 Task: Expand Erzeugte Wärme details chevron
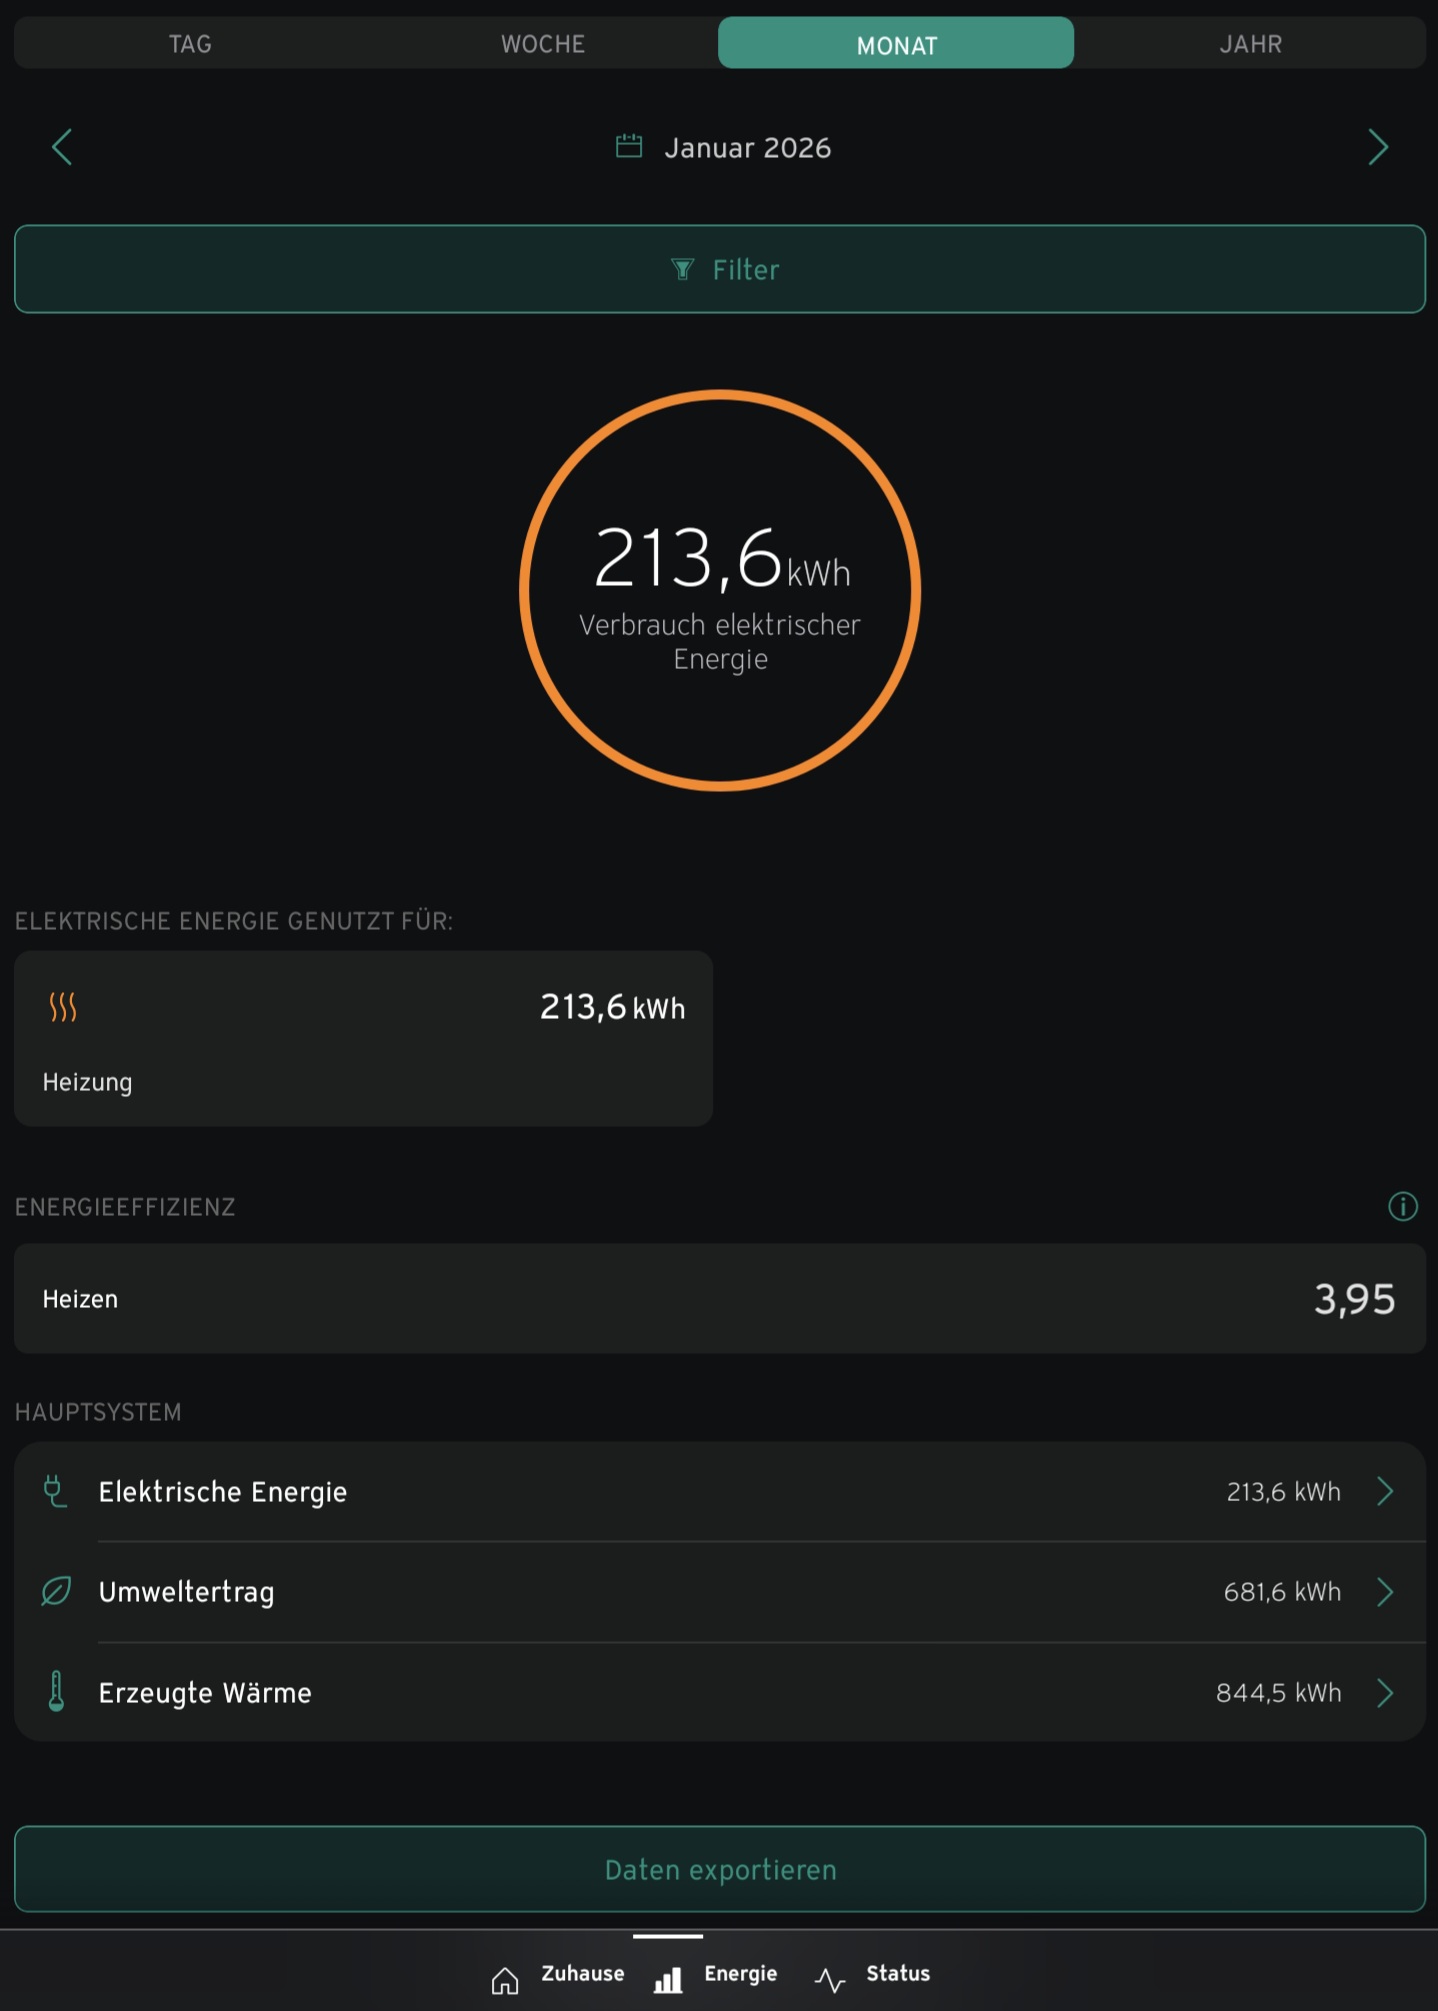click(1385, 1692)
